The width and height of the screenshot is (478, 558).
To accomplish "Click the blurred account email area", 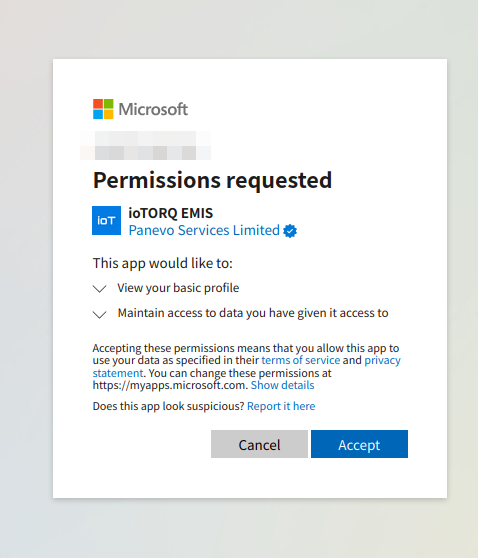I will (146, 145).
